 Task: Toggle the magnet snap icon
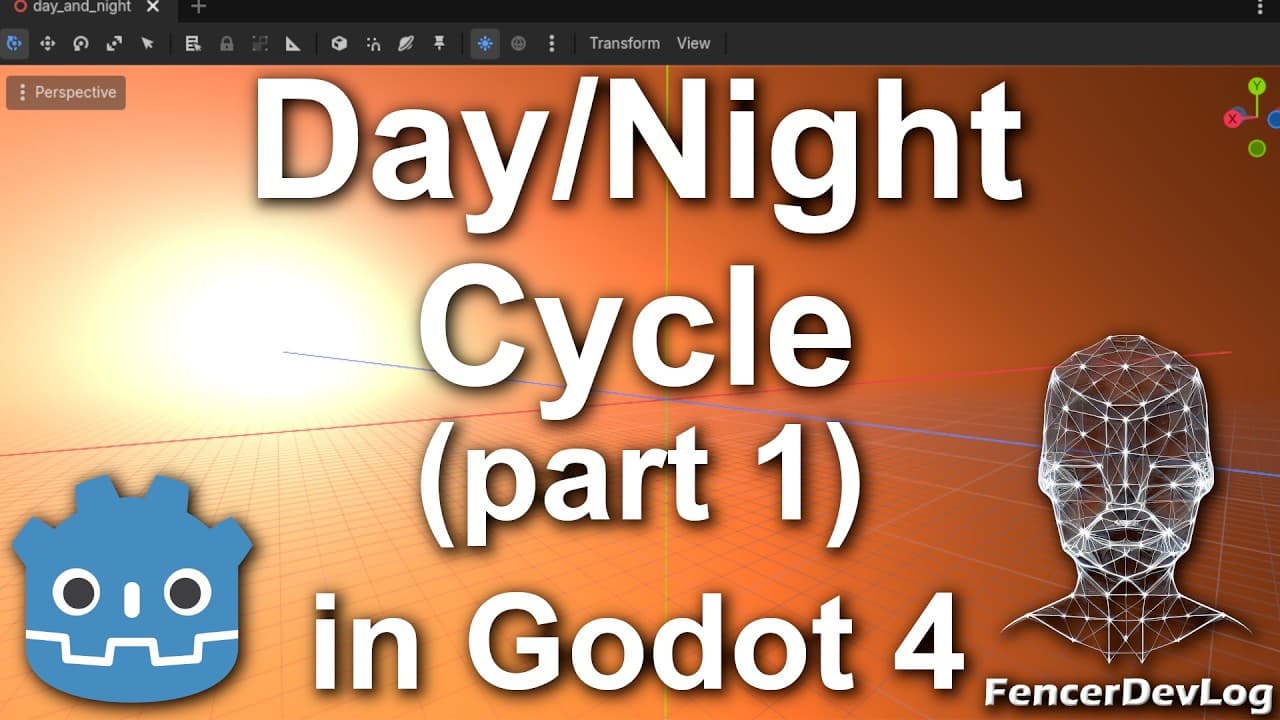tap(372, 44)
